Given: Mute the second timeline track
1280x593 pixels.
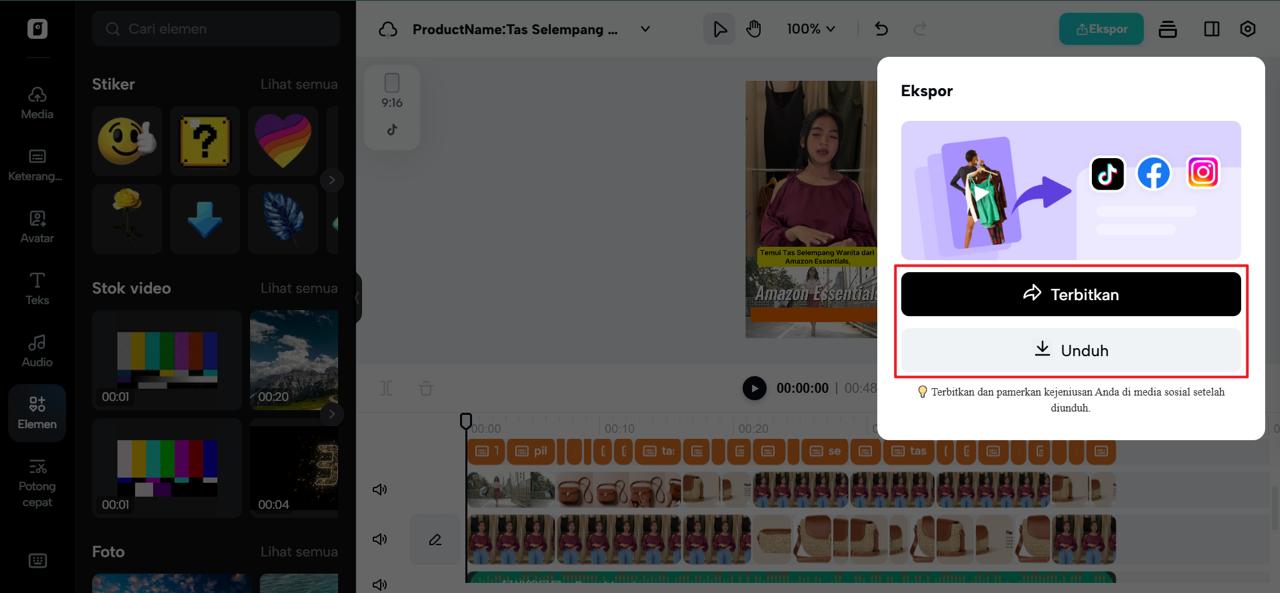Looking at the screenshot, I should [380, 539].
